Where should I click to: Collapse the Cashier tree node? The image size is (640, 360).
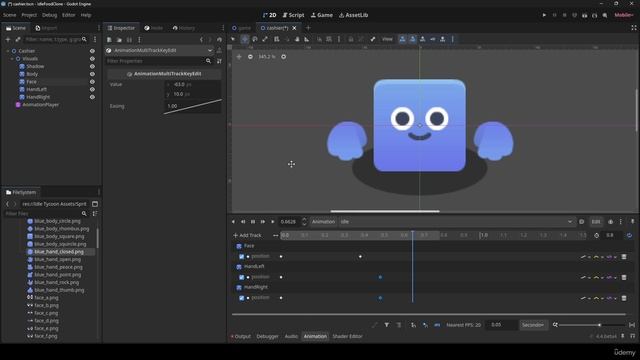pyautogui.click(x=8, y=51)
